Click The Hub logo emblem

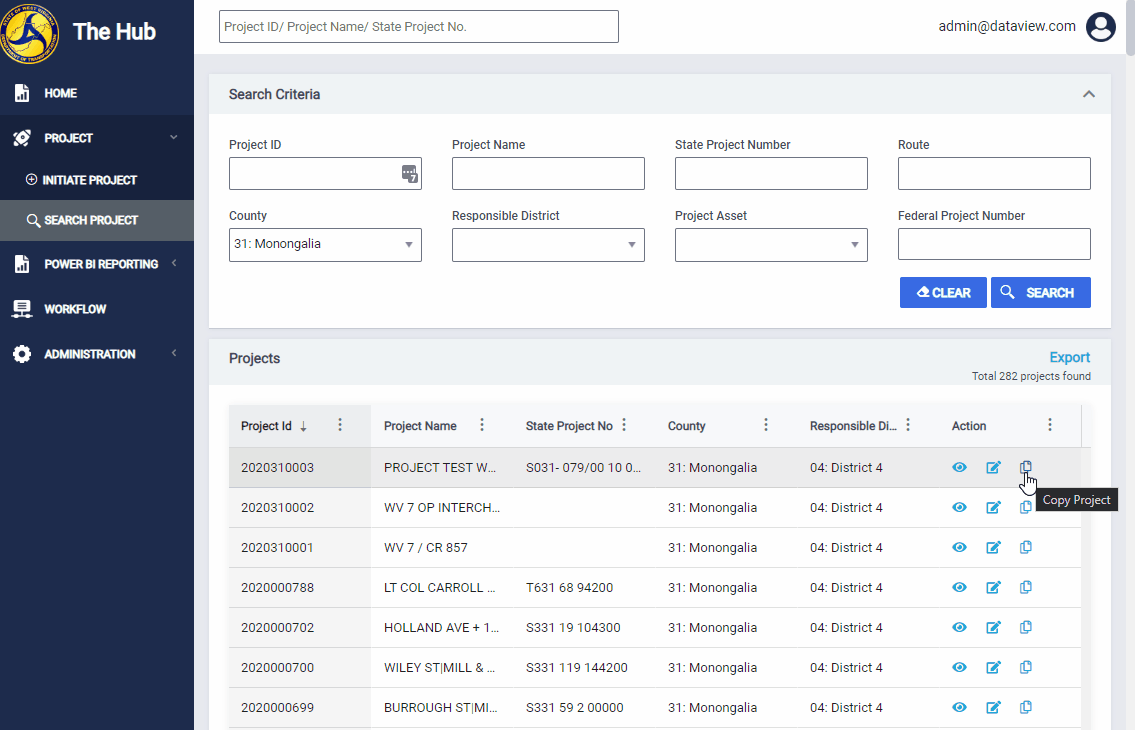point(30,33)
